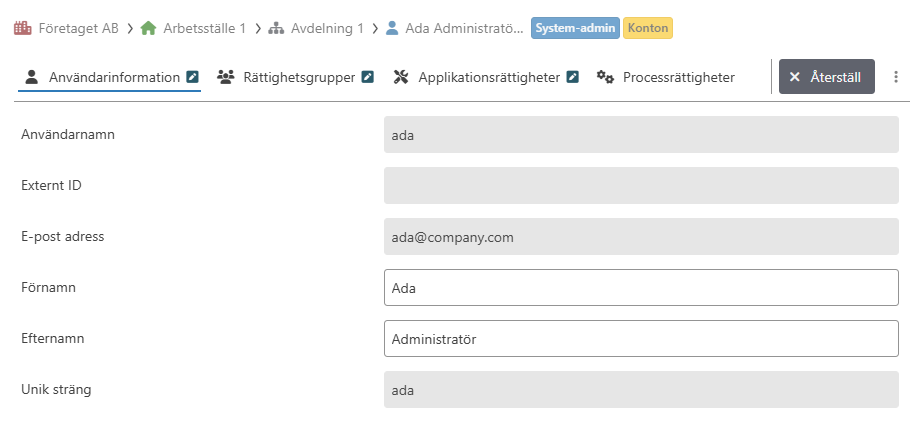
Task: Click edit pencil icon next to Rättighetsgrupper
Action: (x=368, y=77)
